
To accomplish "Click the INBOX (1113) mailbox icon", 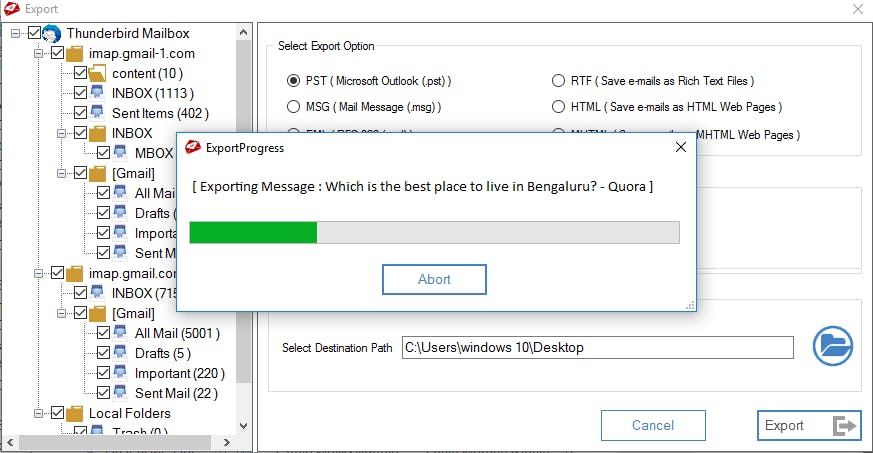I will click(x=97, y=92).
